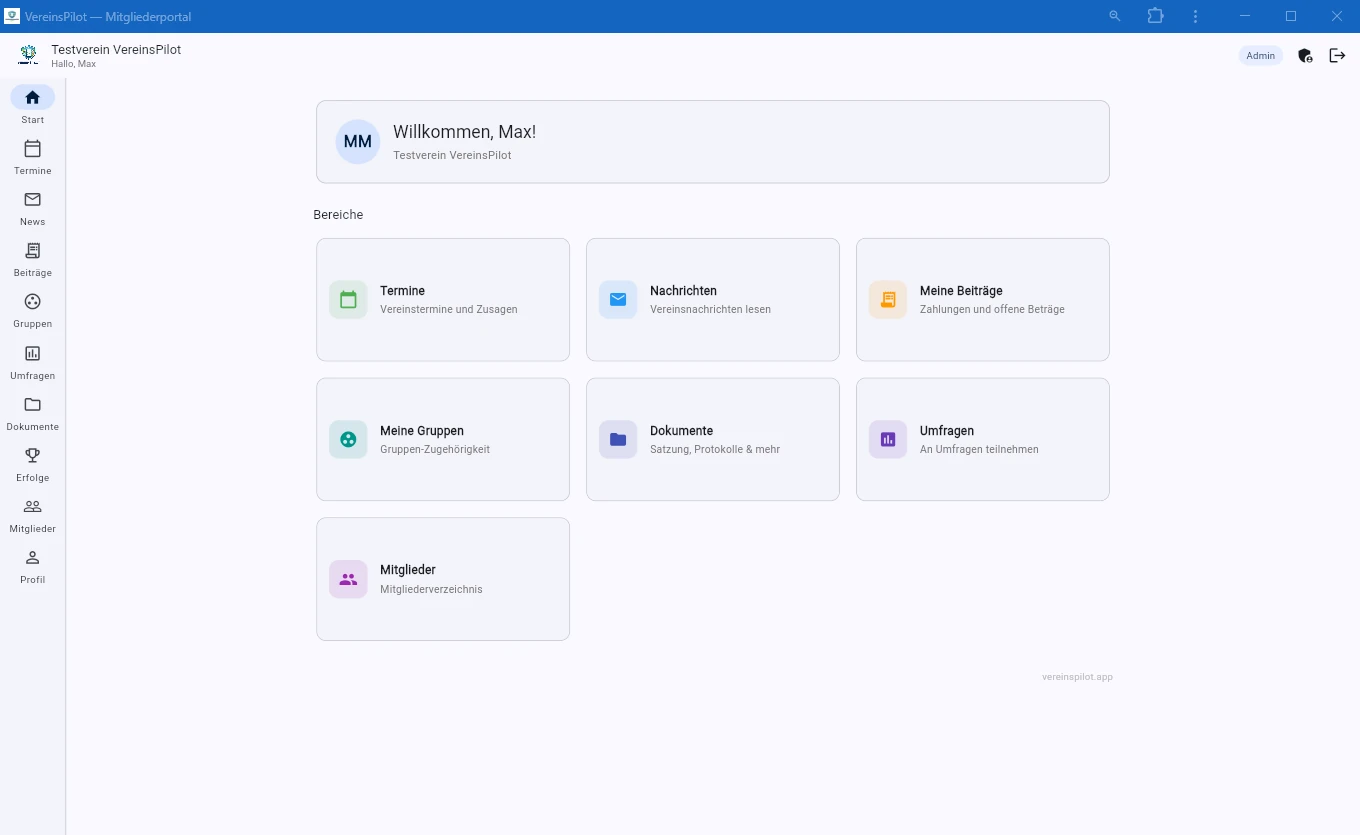Click the shield account icon near Admin
Screen dimensions: 1360x835
pos(1305,56)
